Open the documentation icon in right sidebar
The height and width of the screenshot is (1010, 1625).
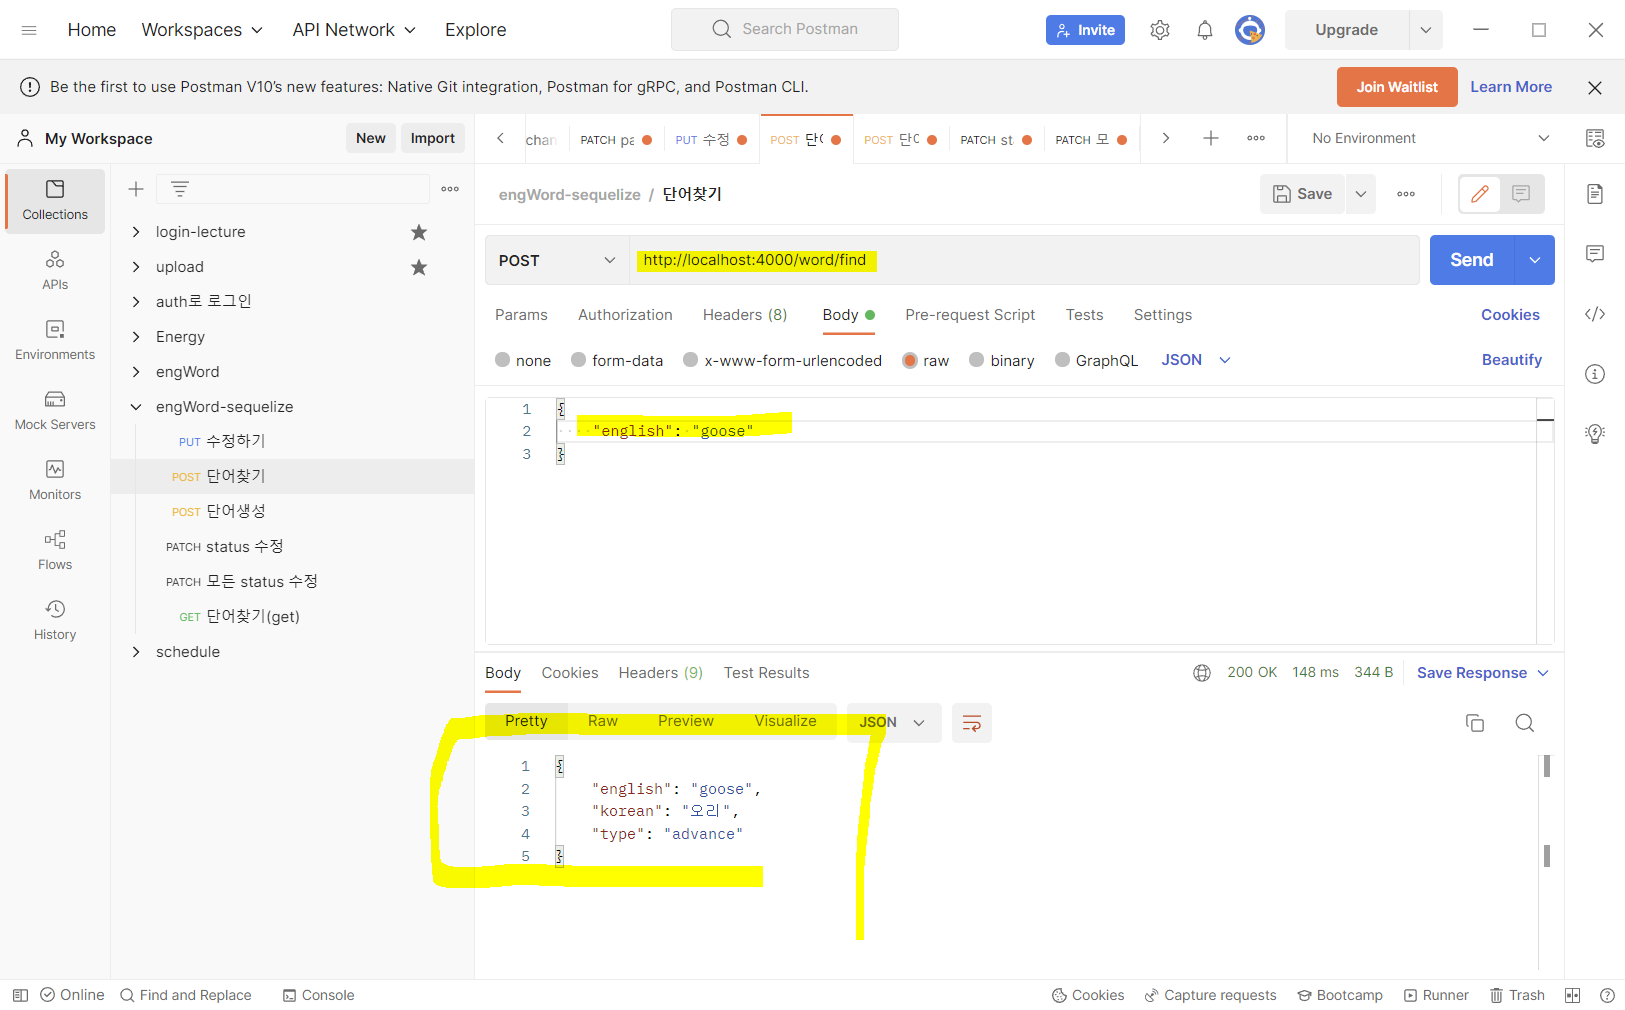1595,194
